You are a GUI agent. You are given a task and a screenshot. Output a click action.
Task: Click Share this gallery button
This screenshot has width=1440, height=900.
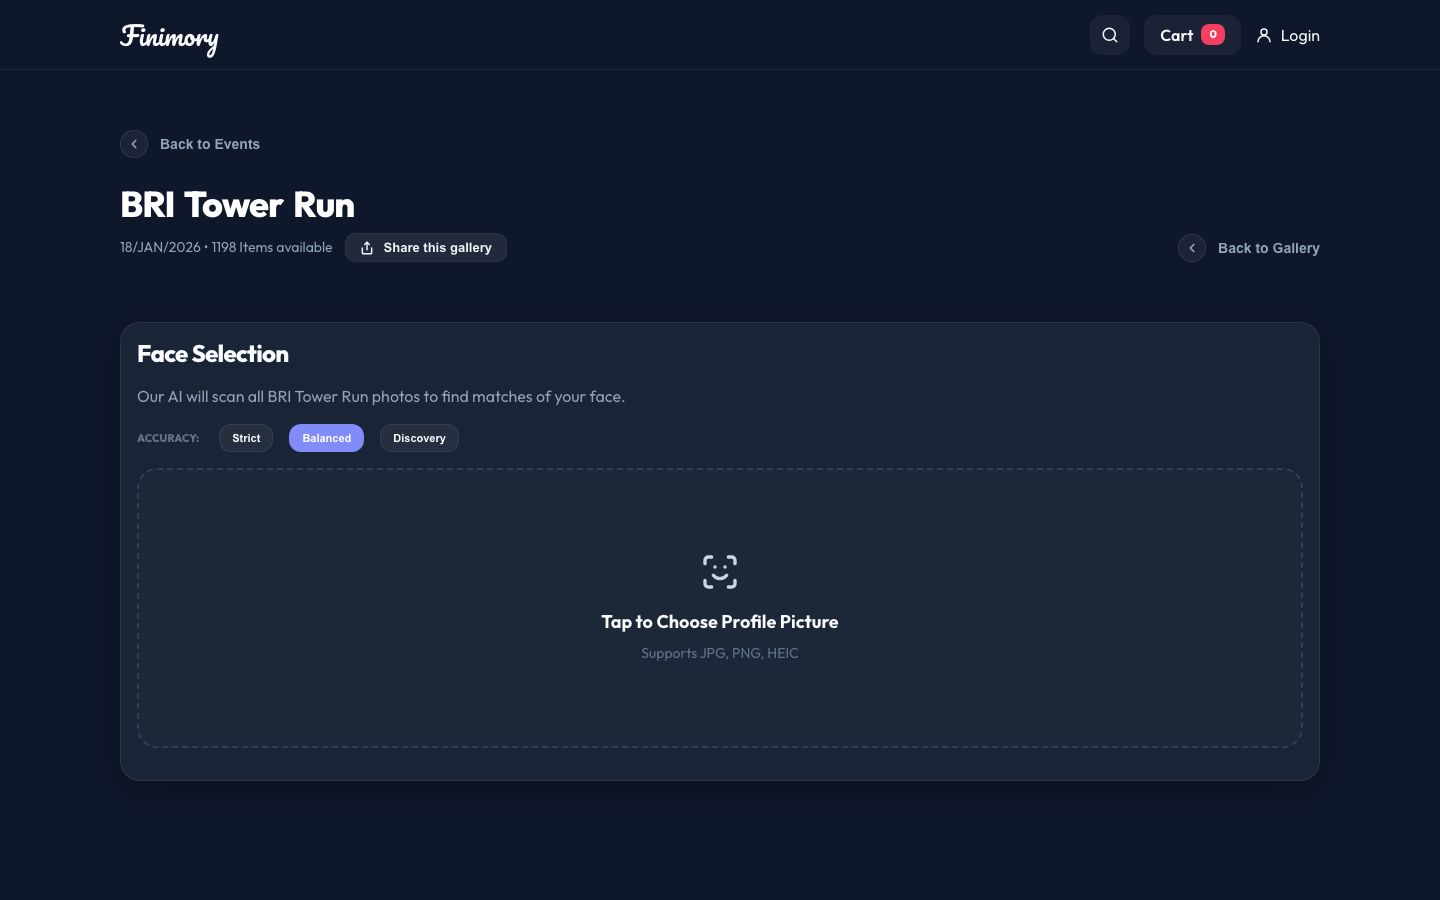coord(426,248)
